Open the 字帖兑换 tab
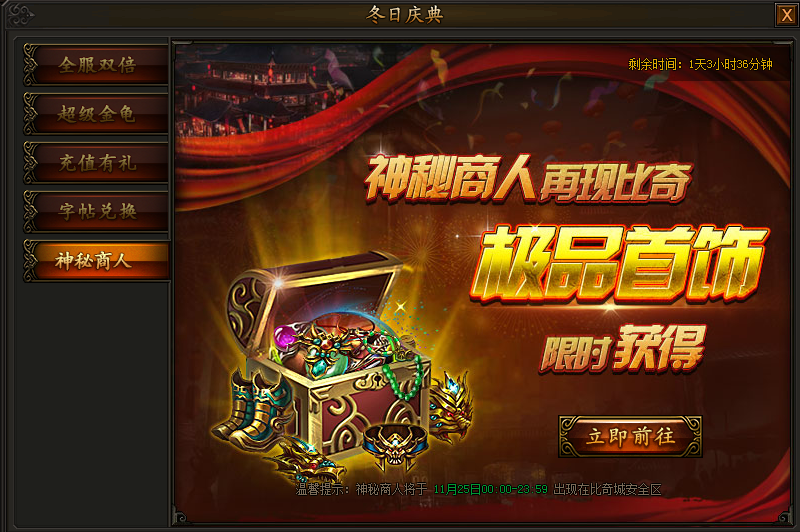Screen dimensions: 800x532 [x=96, y=212]
